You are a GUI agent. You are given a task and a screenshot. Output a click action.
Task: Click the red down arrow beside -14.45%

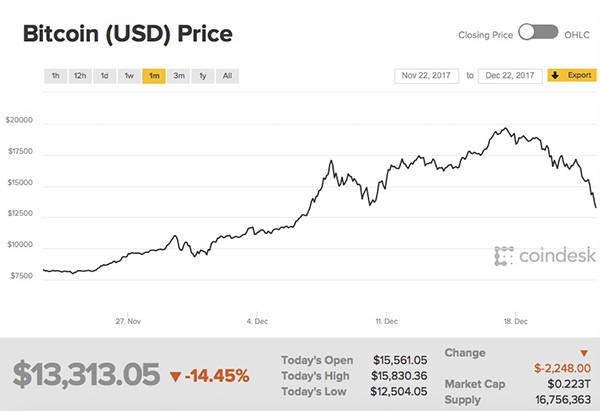(175, 376)
